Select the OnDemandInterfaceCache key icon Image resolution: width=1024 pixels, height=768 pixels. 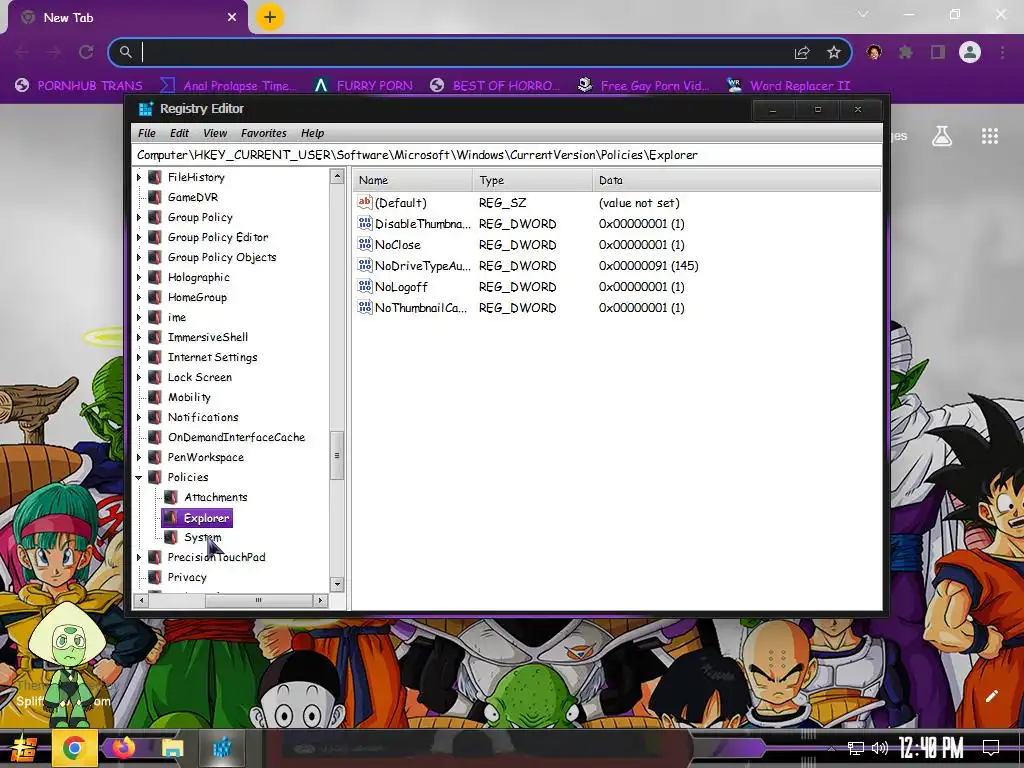coord(155,437)
